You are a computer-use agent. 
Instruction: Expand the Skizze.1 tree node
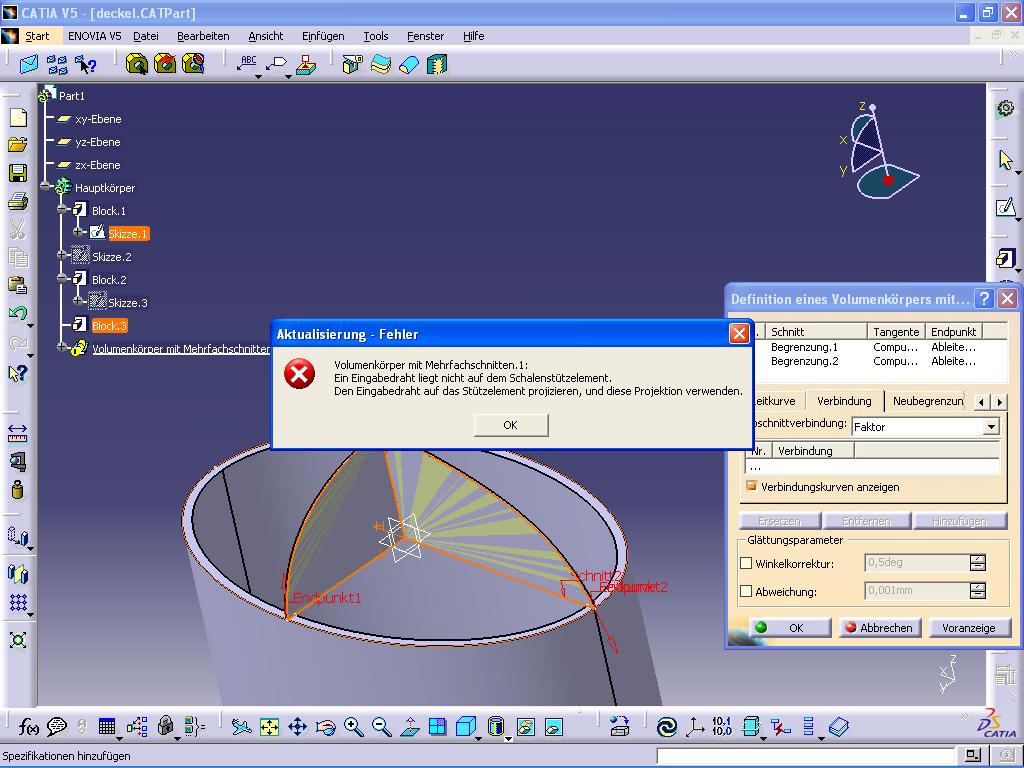(78, 232)
